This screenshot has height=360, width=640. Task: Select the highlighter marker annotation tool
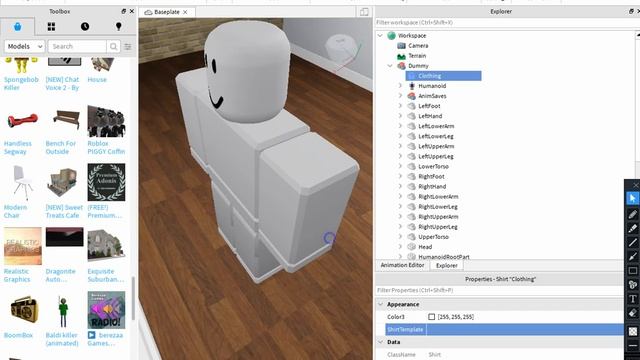point(633,229)
